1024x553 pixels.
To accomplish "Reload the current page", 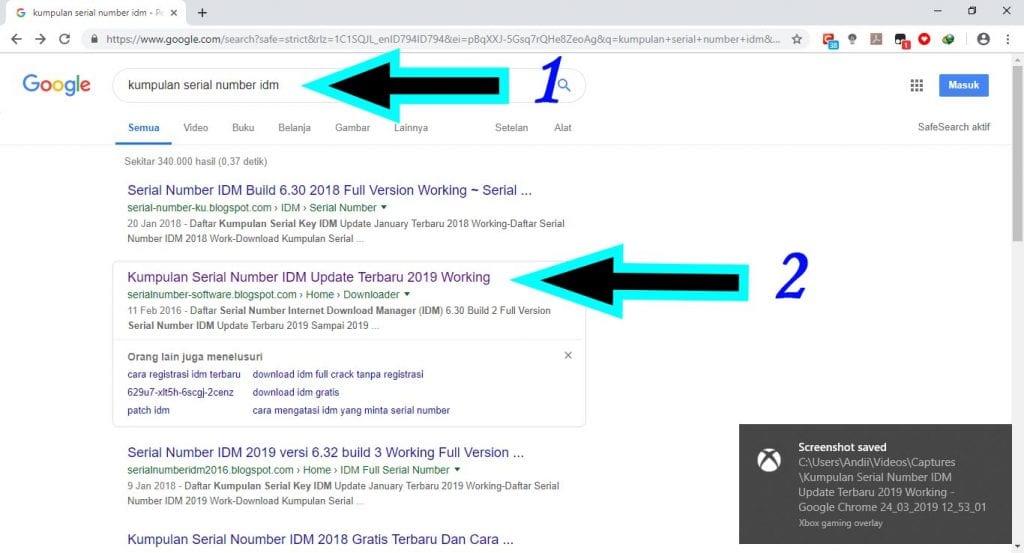I will click(64, 39).
